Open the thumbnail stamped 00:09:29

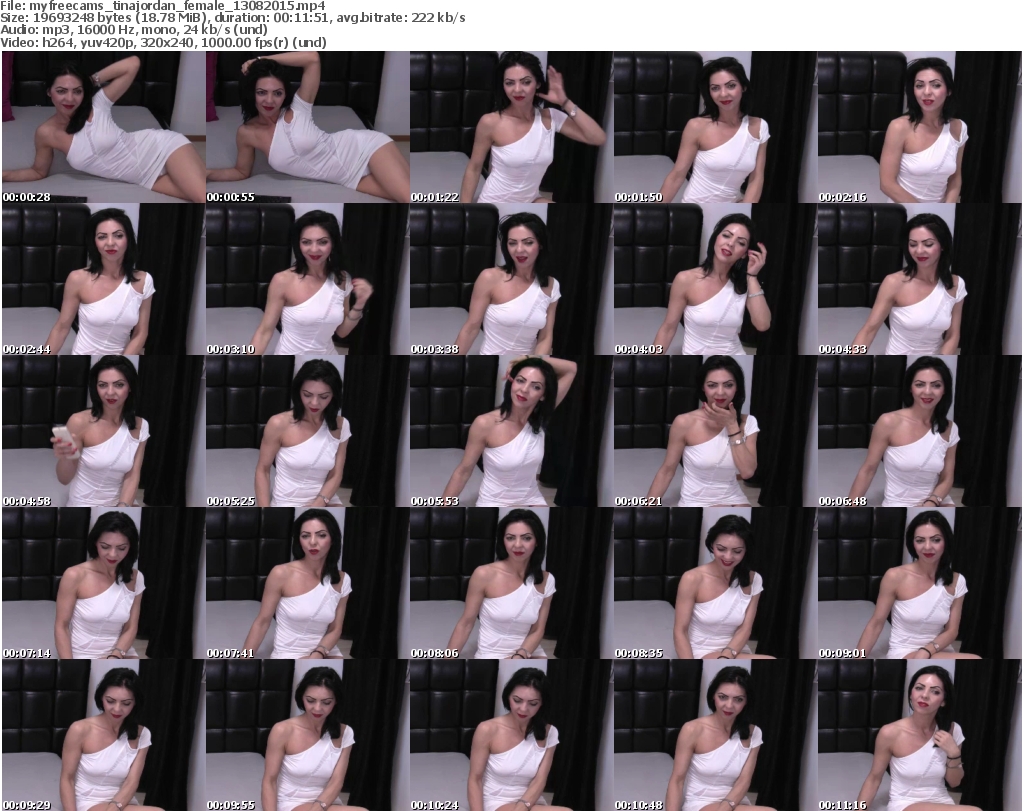tap(103, 735)
